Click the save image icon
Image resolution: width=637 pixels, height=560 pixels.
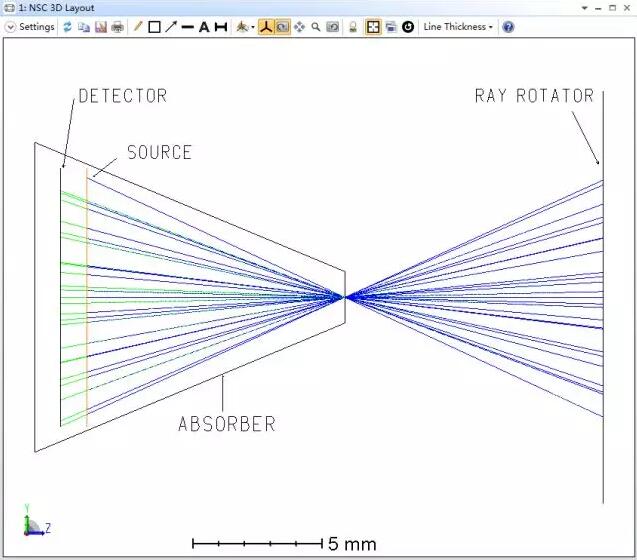pos(100,27)
